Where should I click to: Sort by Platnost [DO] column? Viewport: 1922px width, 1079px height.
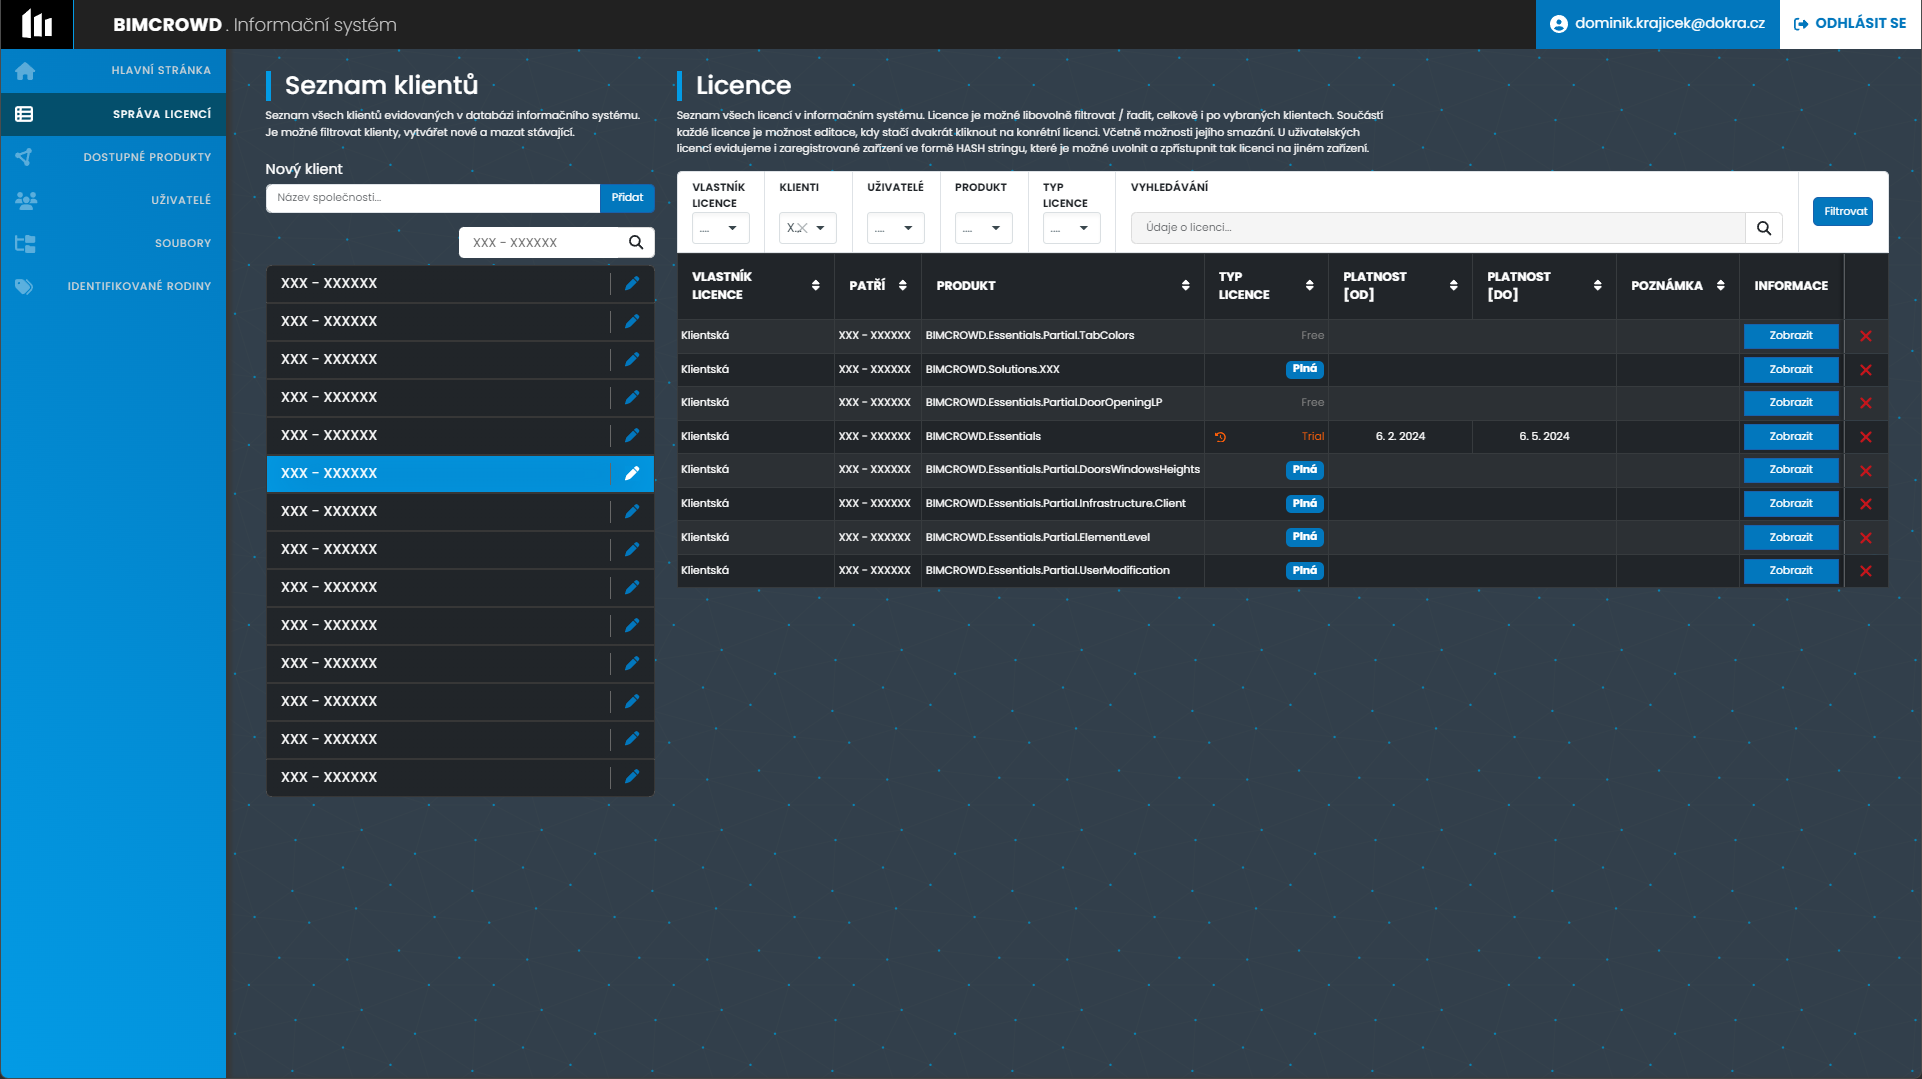tap(1598, 286)
